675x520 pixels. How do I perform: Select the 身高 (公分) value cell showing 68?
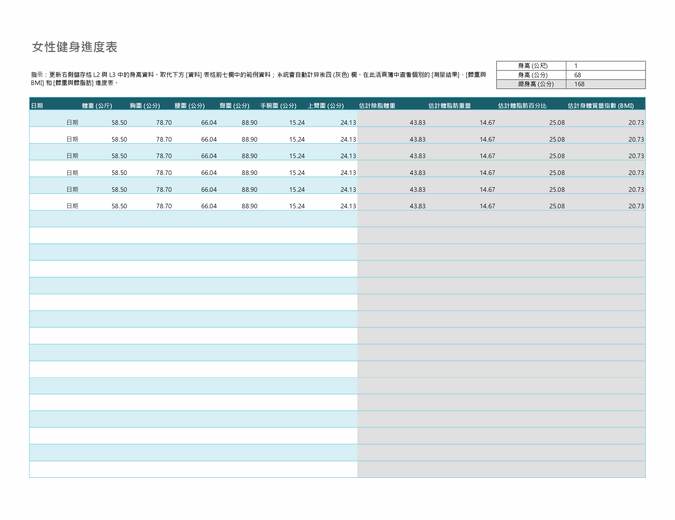point(607,75)
